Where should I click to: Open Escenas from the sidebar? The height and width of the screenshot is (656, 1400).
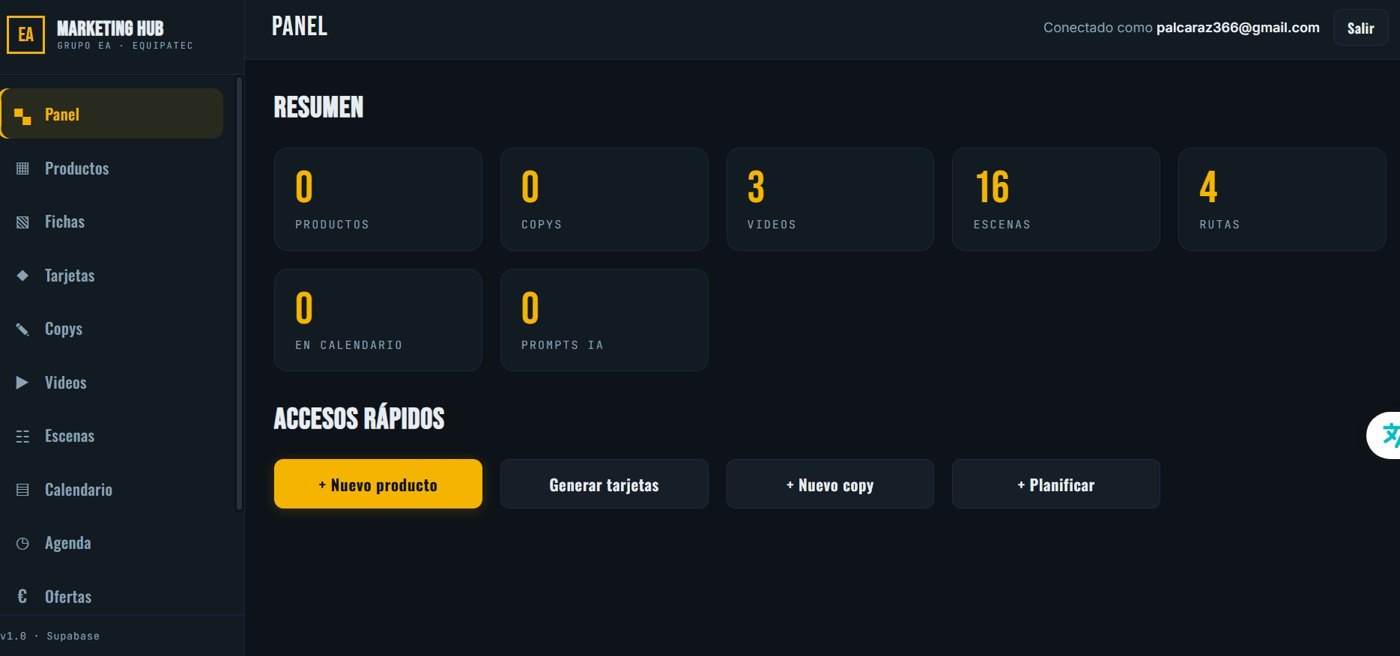pyautogui.click(x=112, y=436)
